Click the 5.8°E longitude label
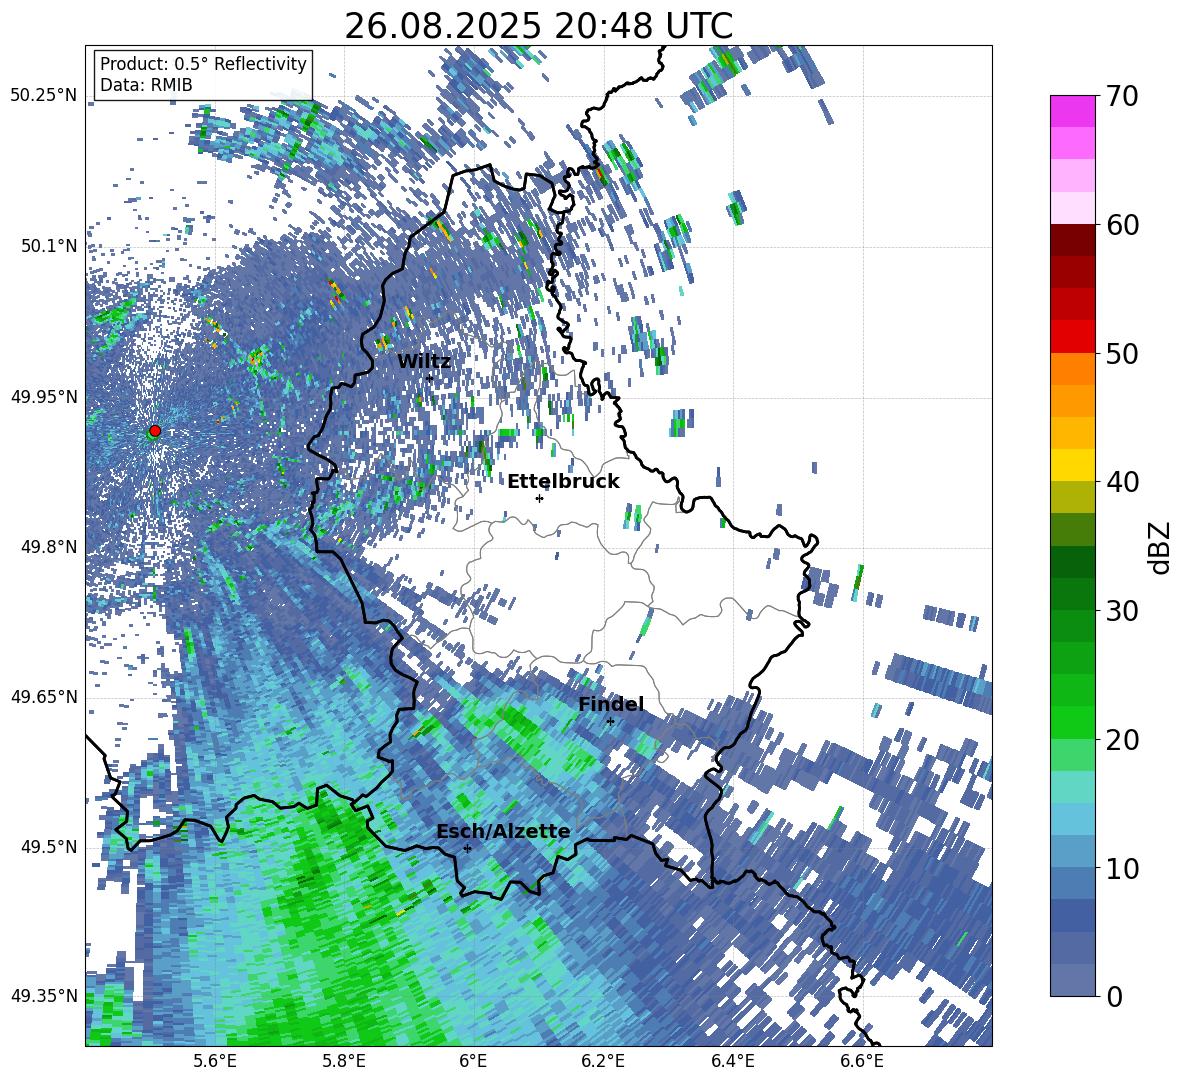This screenshot has height=1081, width=1184. [344, 1062]
